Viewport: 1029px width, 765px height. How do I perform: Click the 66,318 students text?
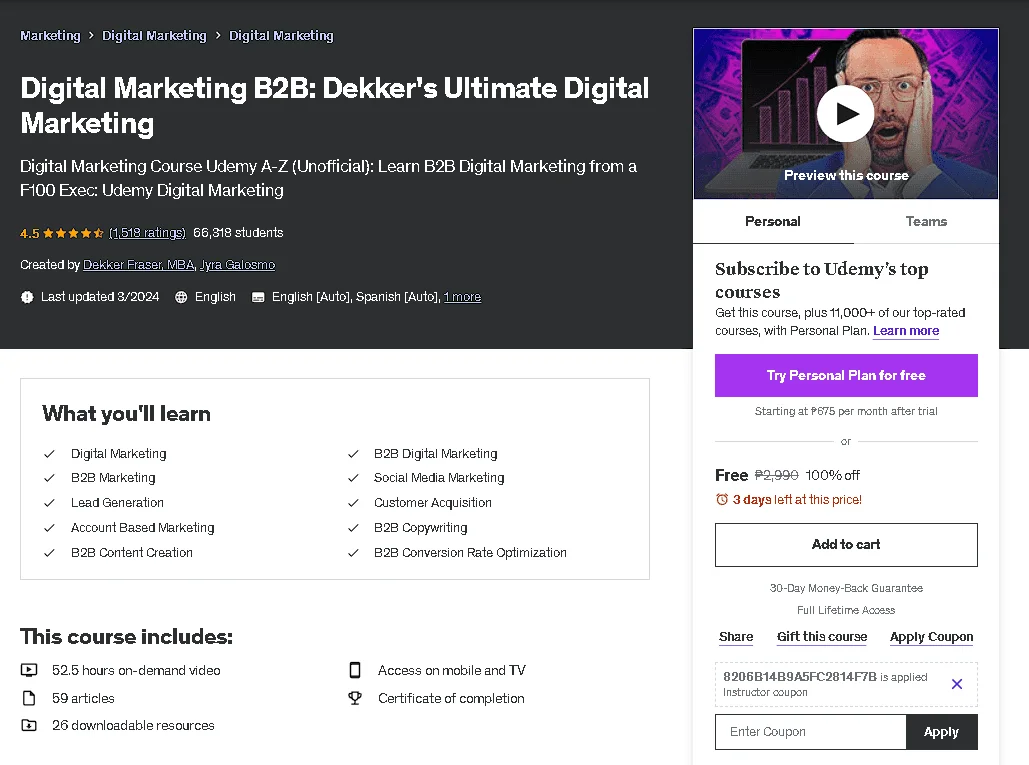(238, 233)
